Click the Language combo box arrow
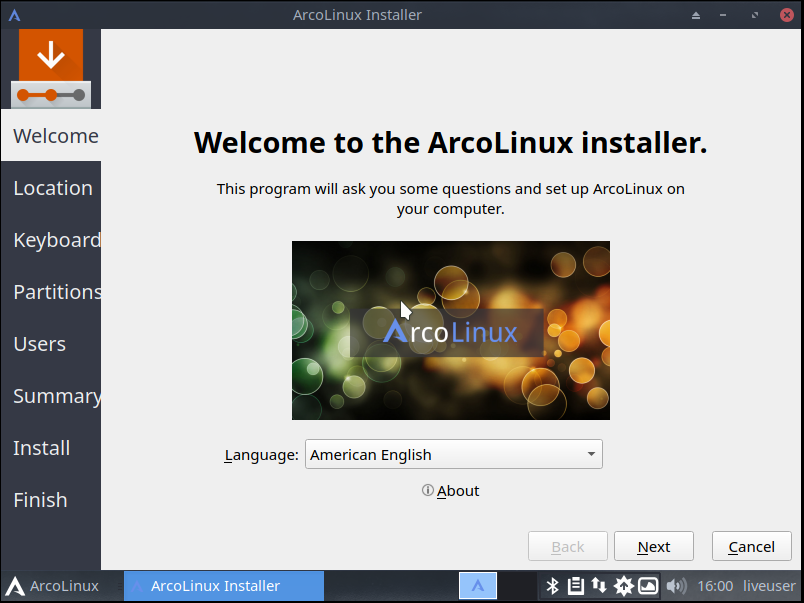 591,455
